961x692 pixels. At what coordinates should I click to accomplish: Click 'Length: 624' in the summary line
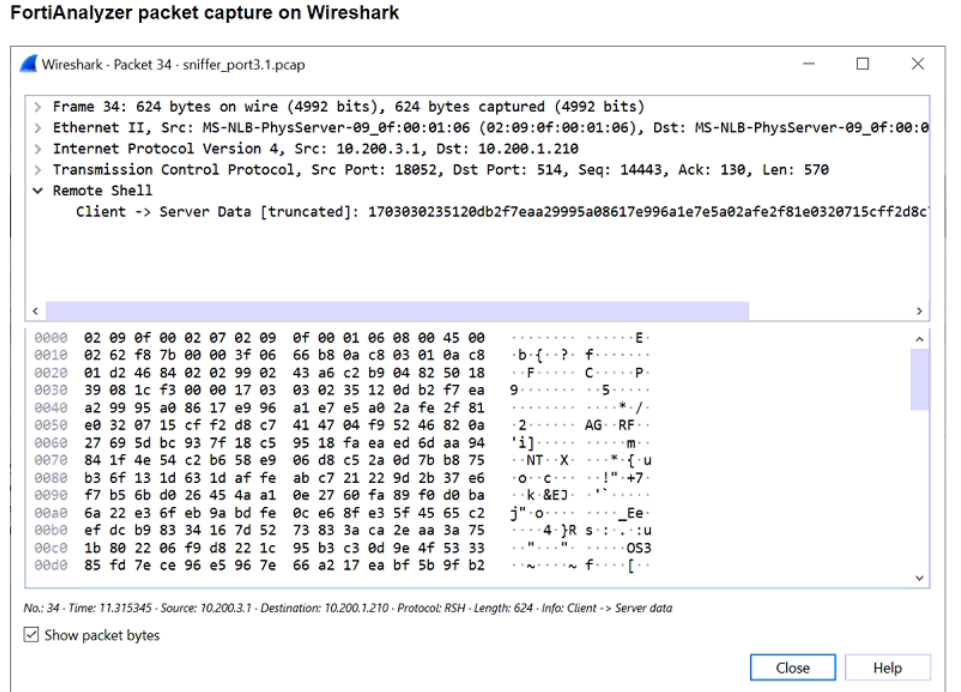[x=503, y=608]
